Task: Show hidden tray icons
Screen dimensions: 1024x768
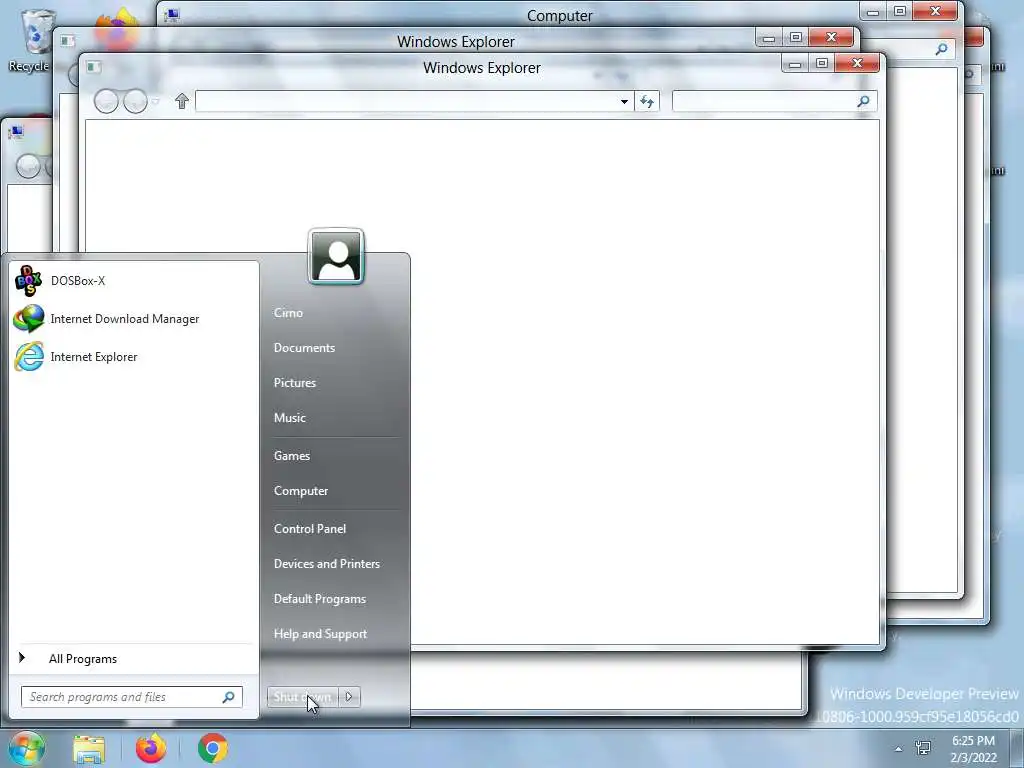Action: coord(899,749)
